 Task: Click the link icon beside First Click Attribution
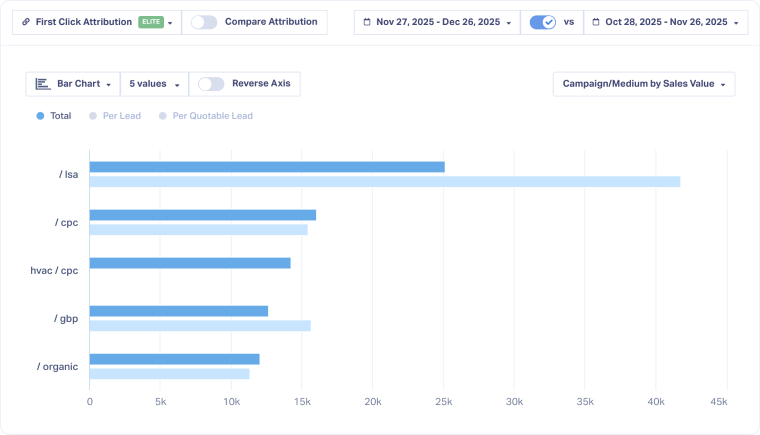[x=25, y=22]
